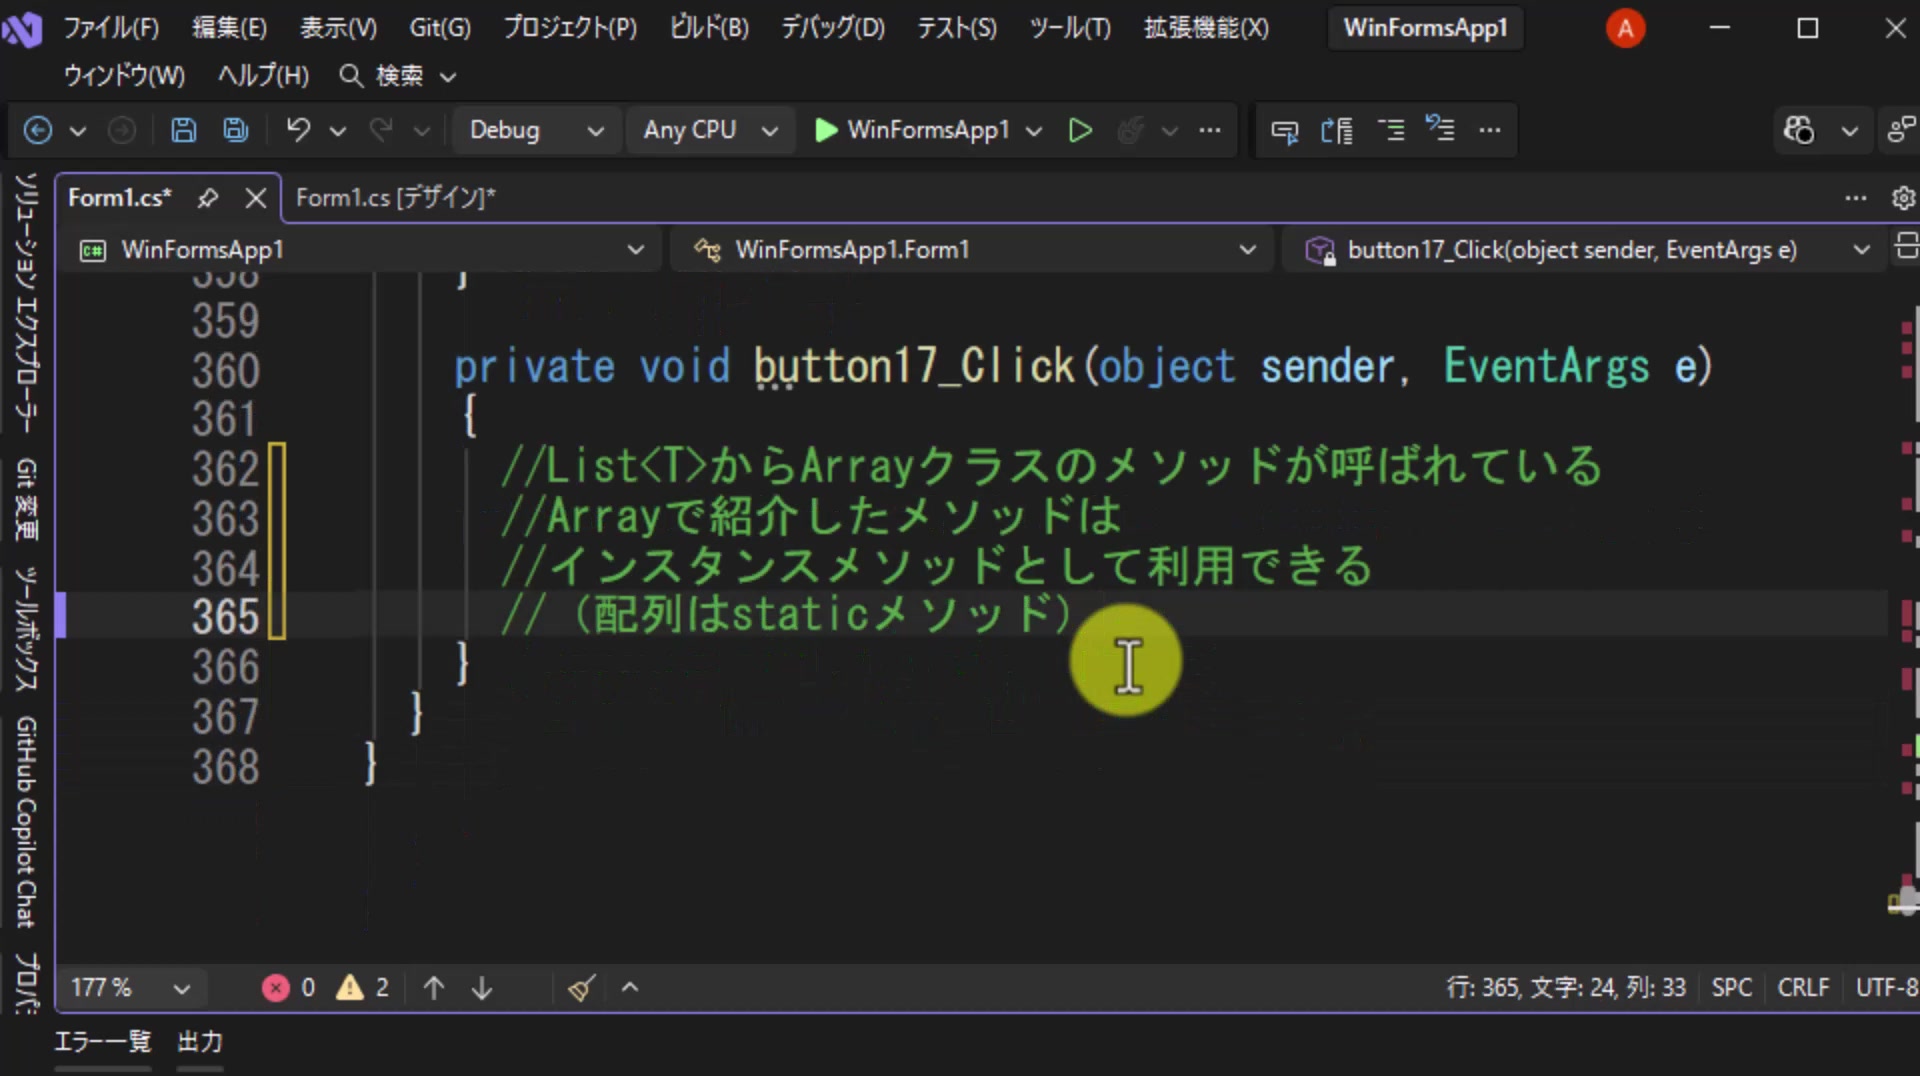1920x1076 pixels.
Task: Switch to Form1.cs [デザイン] tab
Action: (396, 198)
